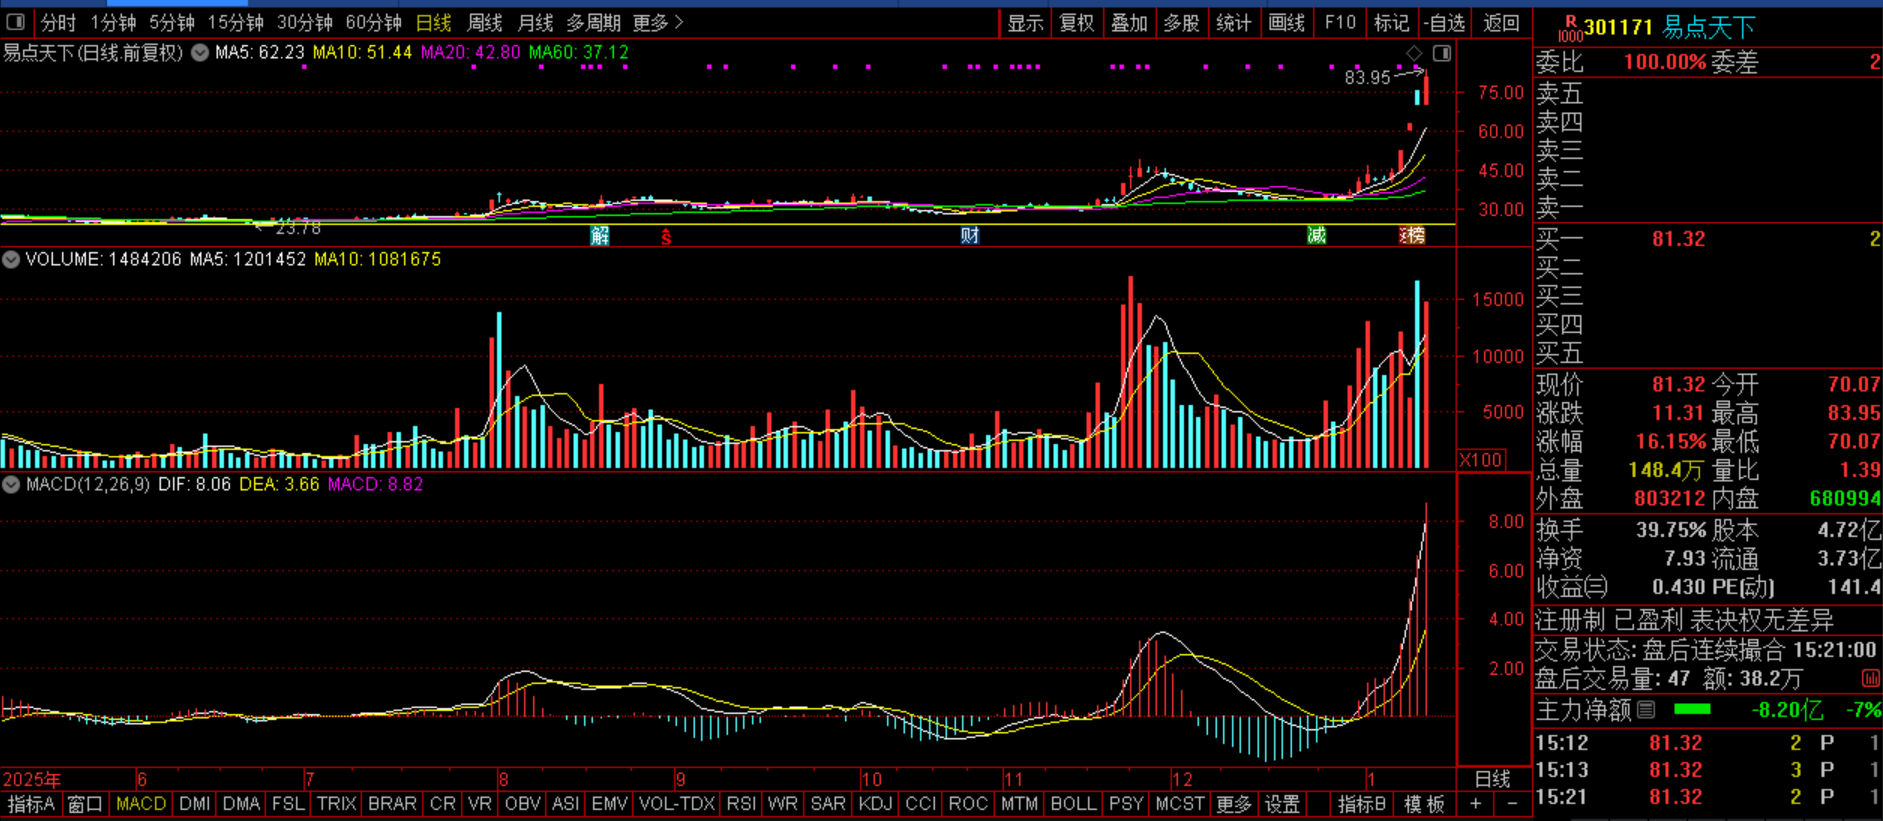Select the RSI indicator tab

point(741,804)
